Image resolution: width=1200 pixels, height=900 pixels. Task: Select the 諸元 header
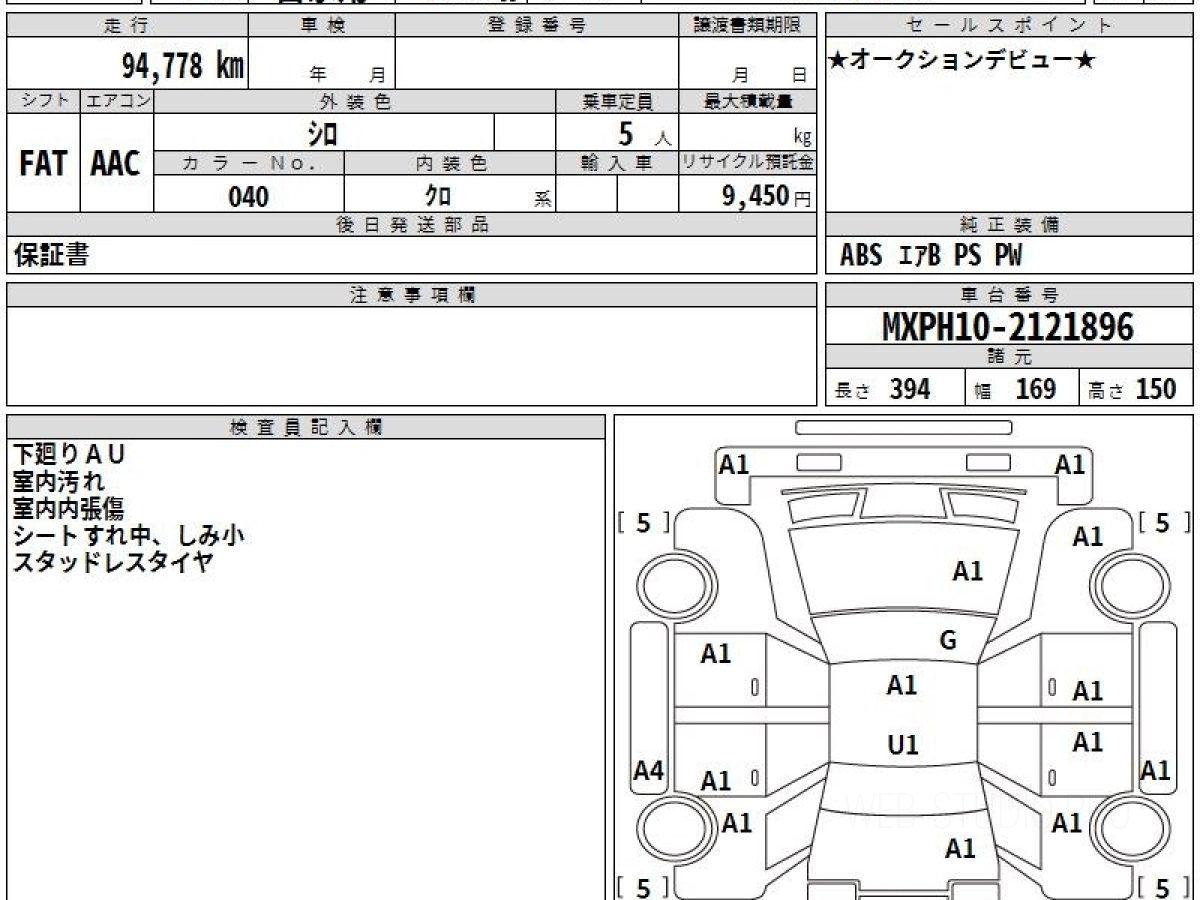pyautogui.click(x=1010, y=357)
